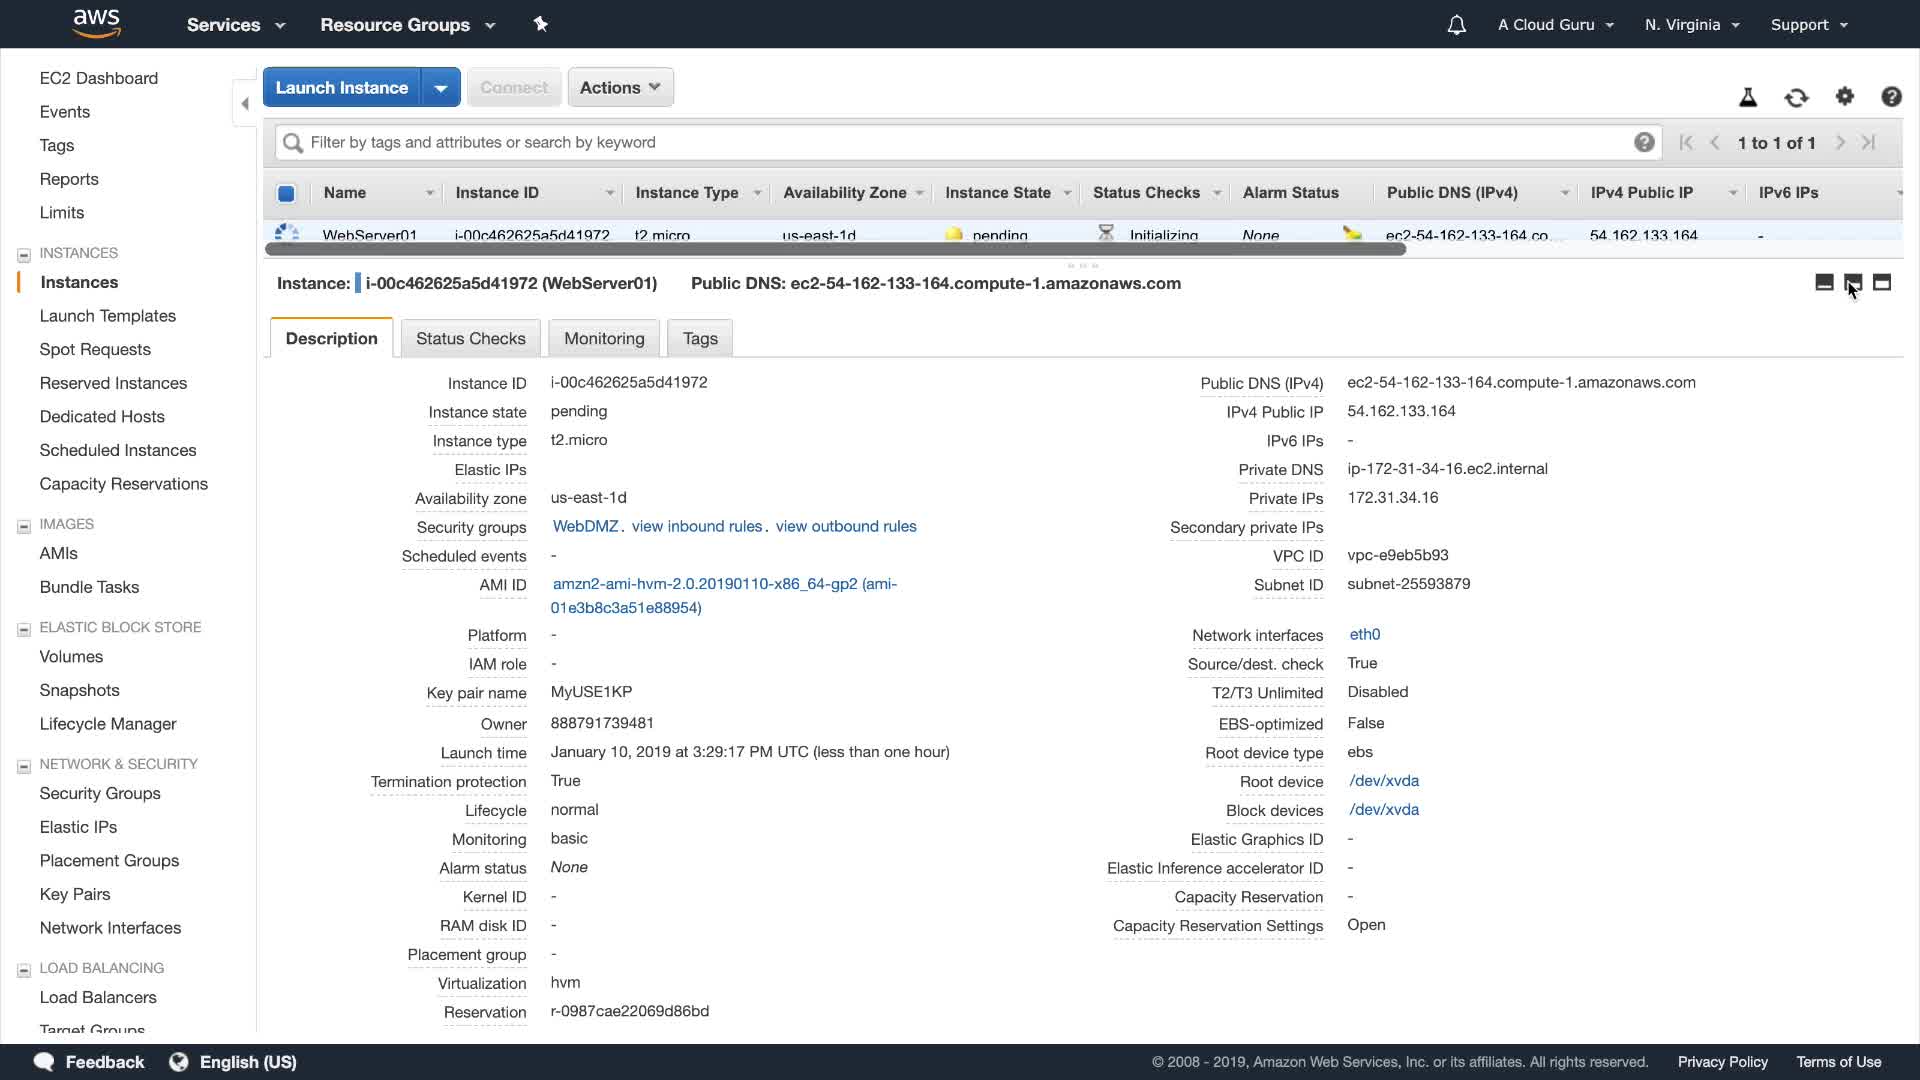The width and height of the screenshot is (1920, 1080).
Task: Open the Actions dropdown
Action: 620,87
